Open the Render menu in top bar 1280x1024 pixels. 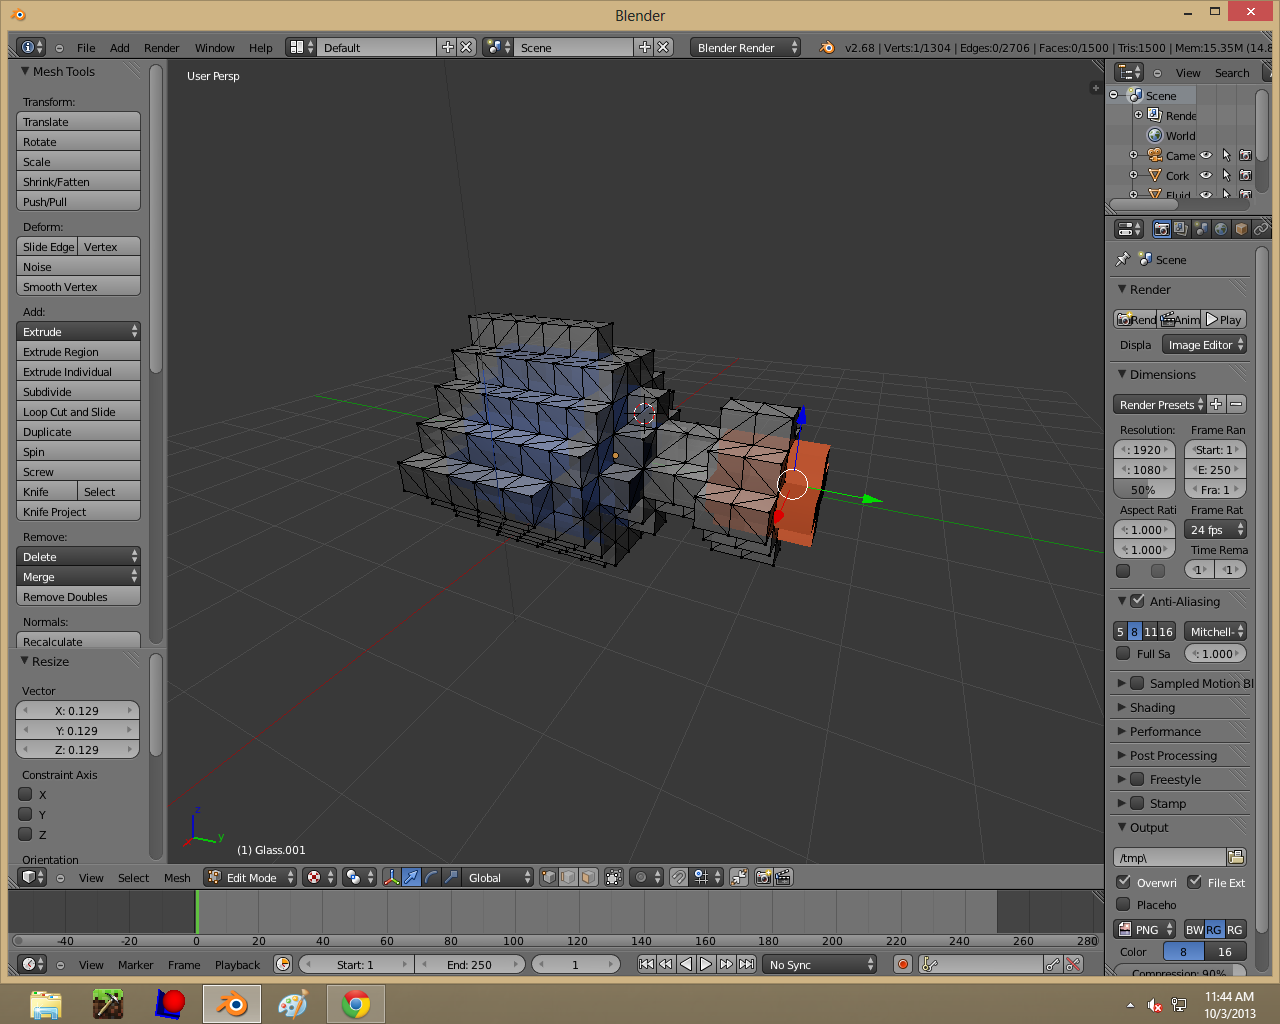(x=161, y=47)
